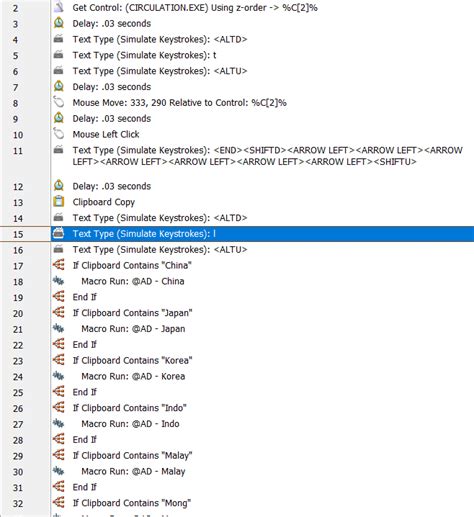Click the mouse icon beside Mouse Left Click

point(59,134)
